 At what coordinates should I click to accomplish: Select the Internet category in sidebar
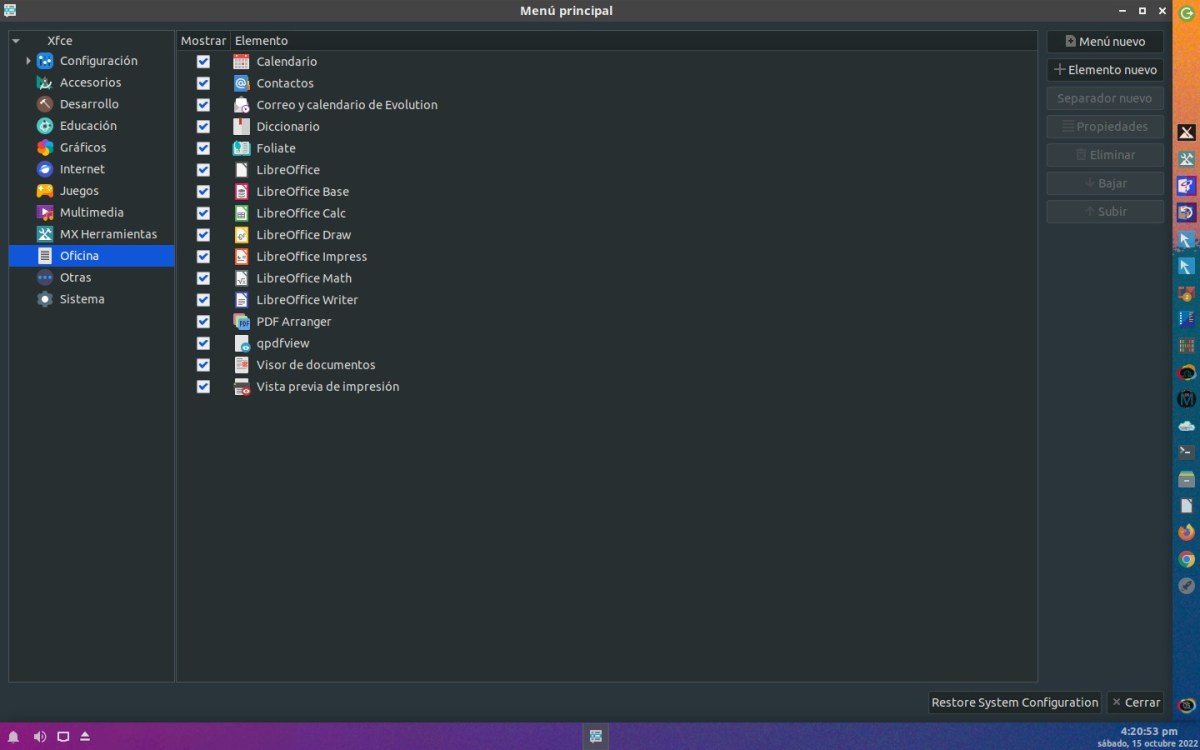coord(82,169)
